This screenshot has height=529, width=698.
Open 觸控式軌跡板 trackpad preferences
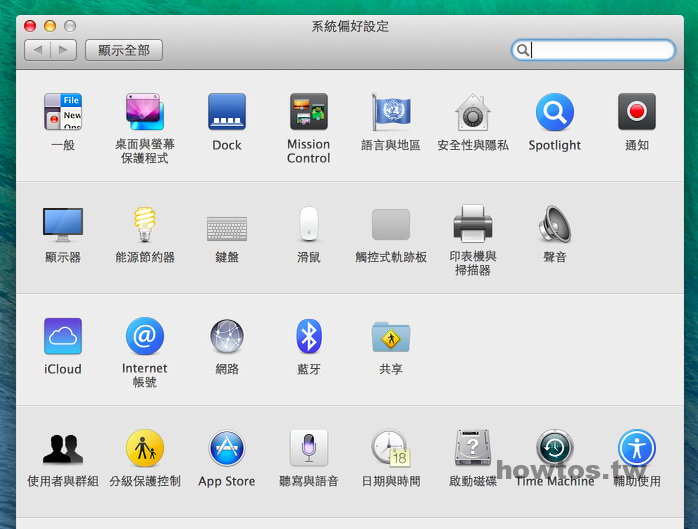click(390, 224)
